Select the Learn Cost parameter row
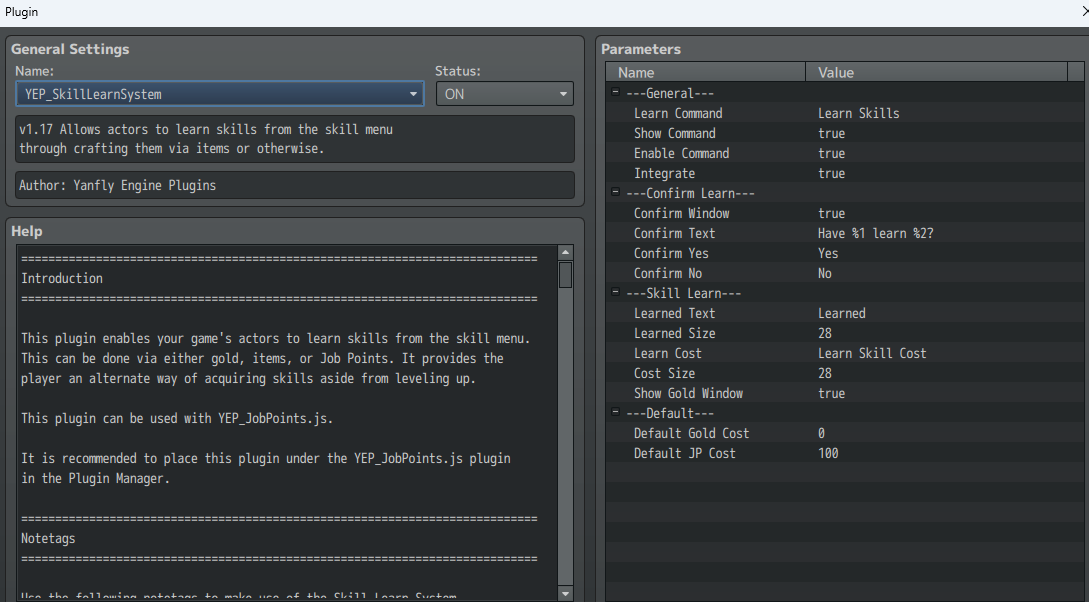This screenshot has width=1089, height=602. (x=845, y=353)
